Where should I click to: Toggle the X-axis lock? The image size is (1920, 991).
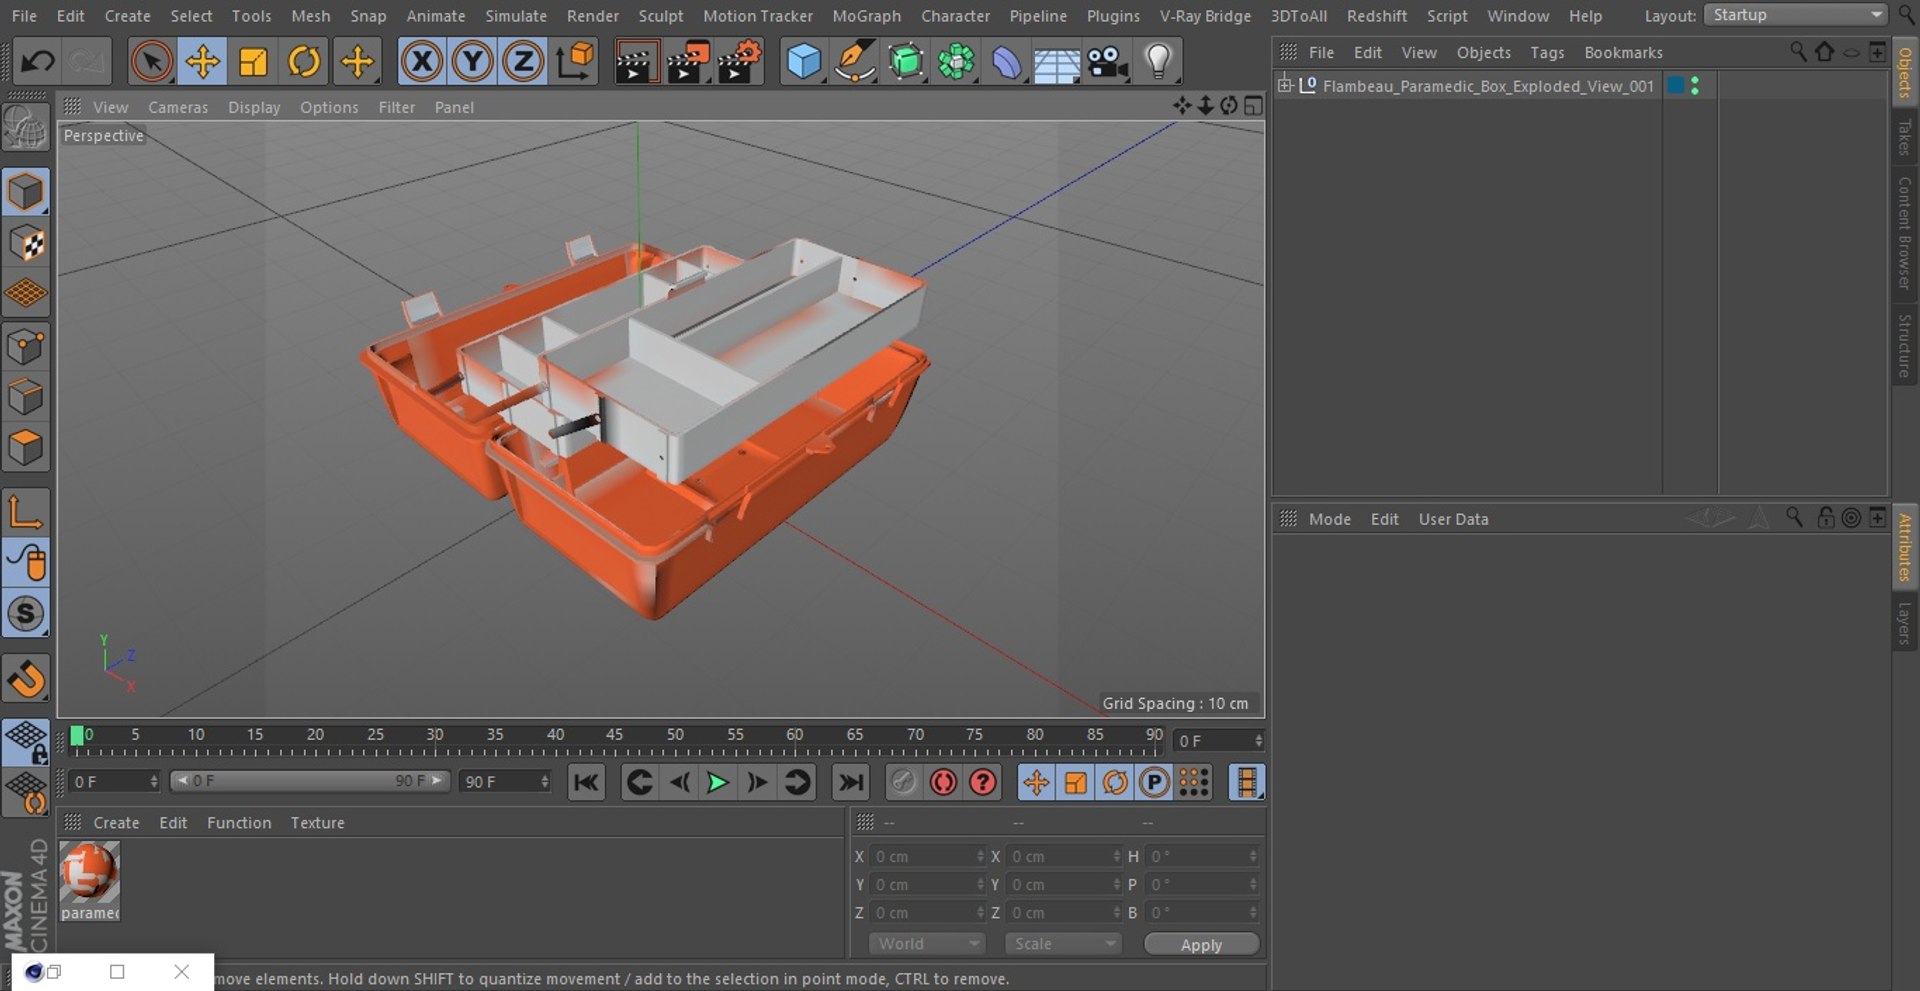click(422, 62)
